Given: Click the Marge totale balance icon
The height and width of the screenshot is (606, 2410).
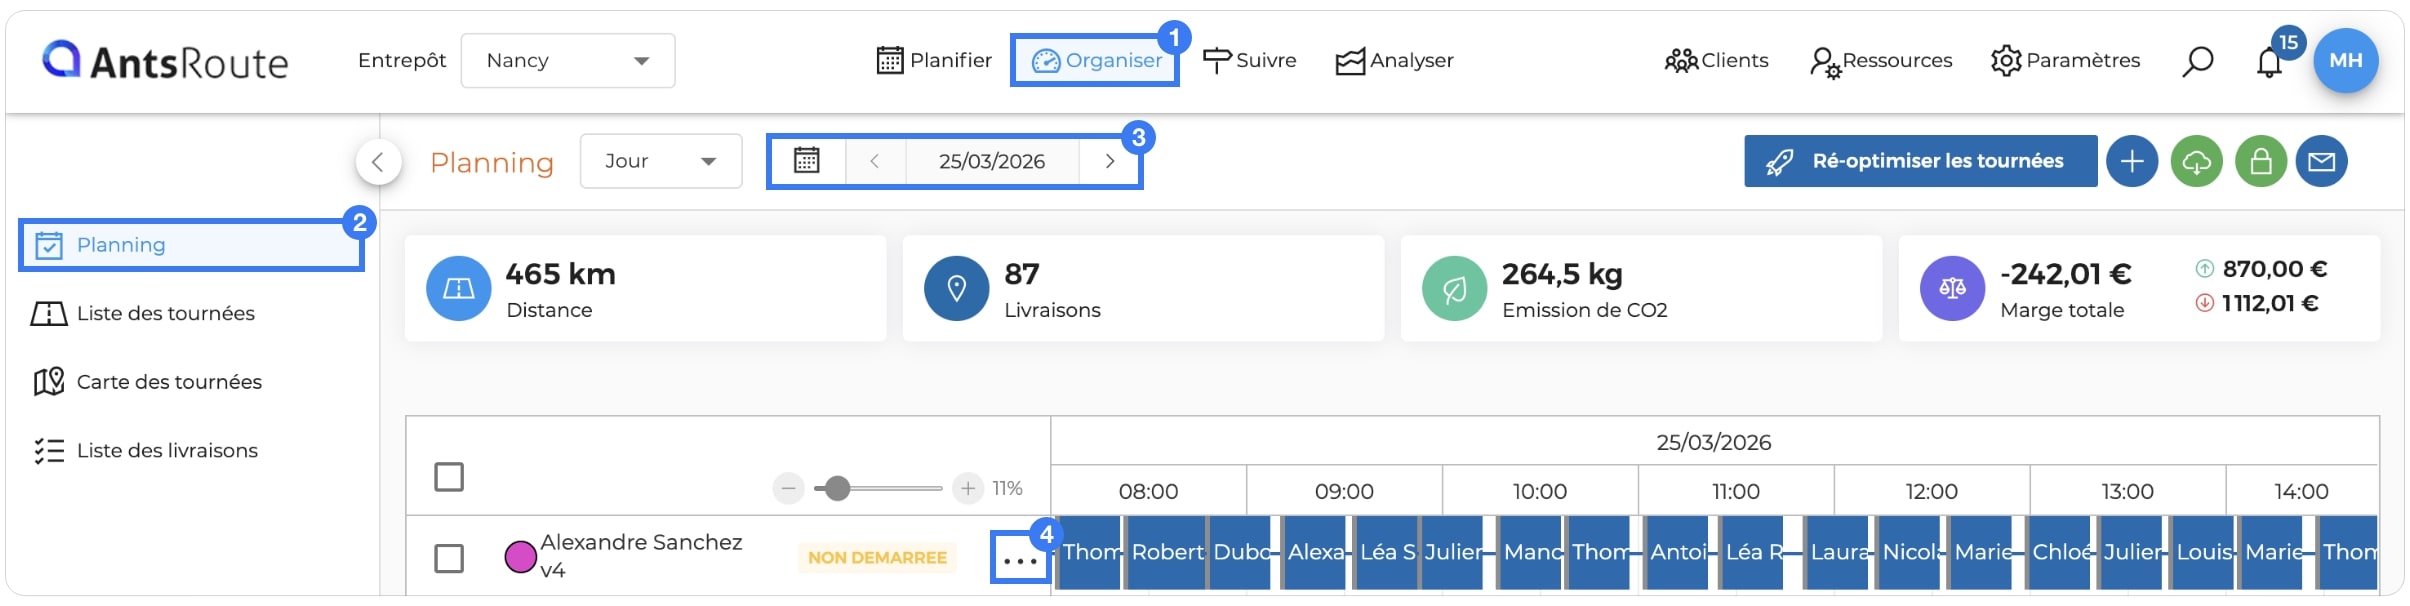Looking at the screenshot, I should [1953, 288].
